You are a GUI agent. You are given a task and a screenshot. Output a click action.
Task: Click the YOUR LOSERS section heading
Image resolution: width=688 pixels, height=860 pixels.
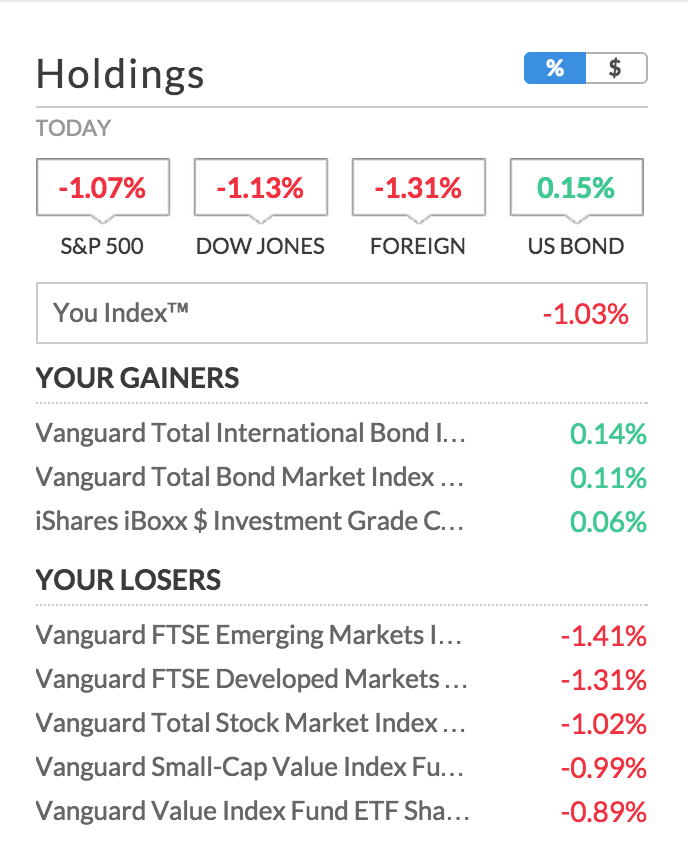(128, 580)
